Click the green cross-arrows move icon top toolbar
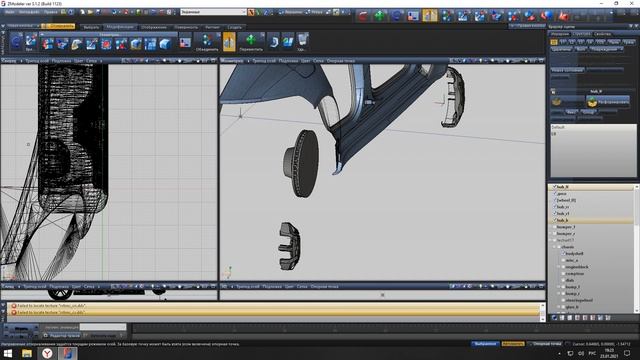640x360 pixels. click(x=380, y=16)
